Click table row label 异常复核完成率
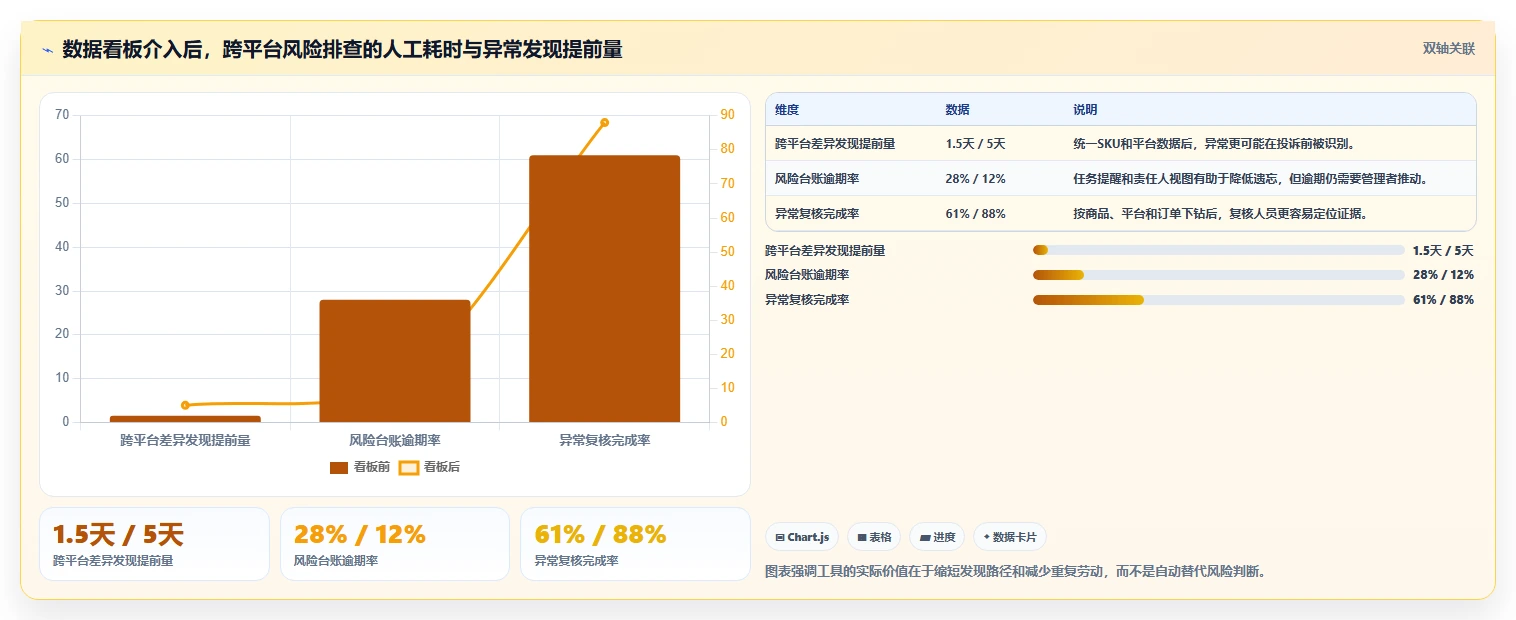This screenshot has width=1516, height=620. 817,214
